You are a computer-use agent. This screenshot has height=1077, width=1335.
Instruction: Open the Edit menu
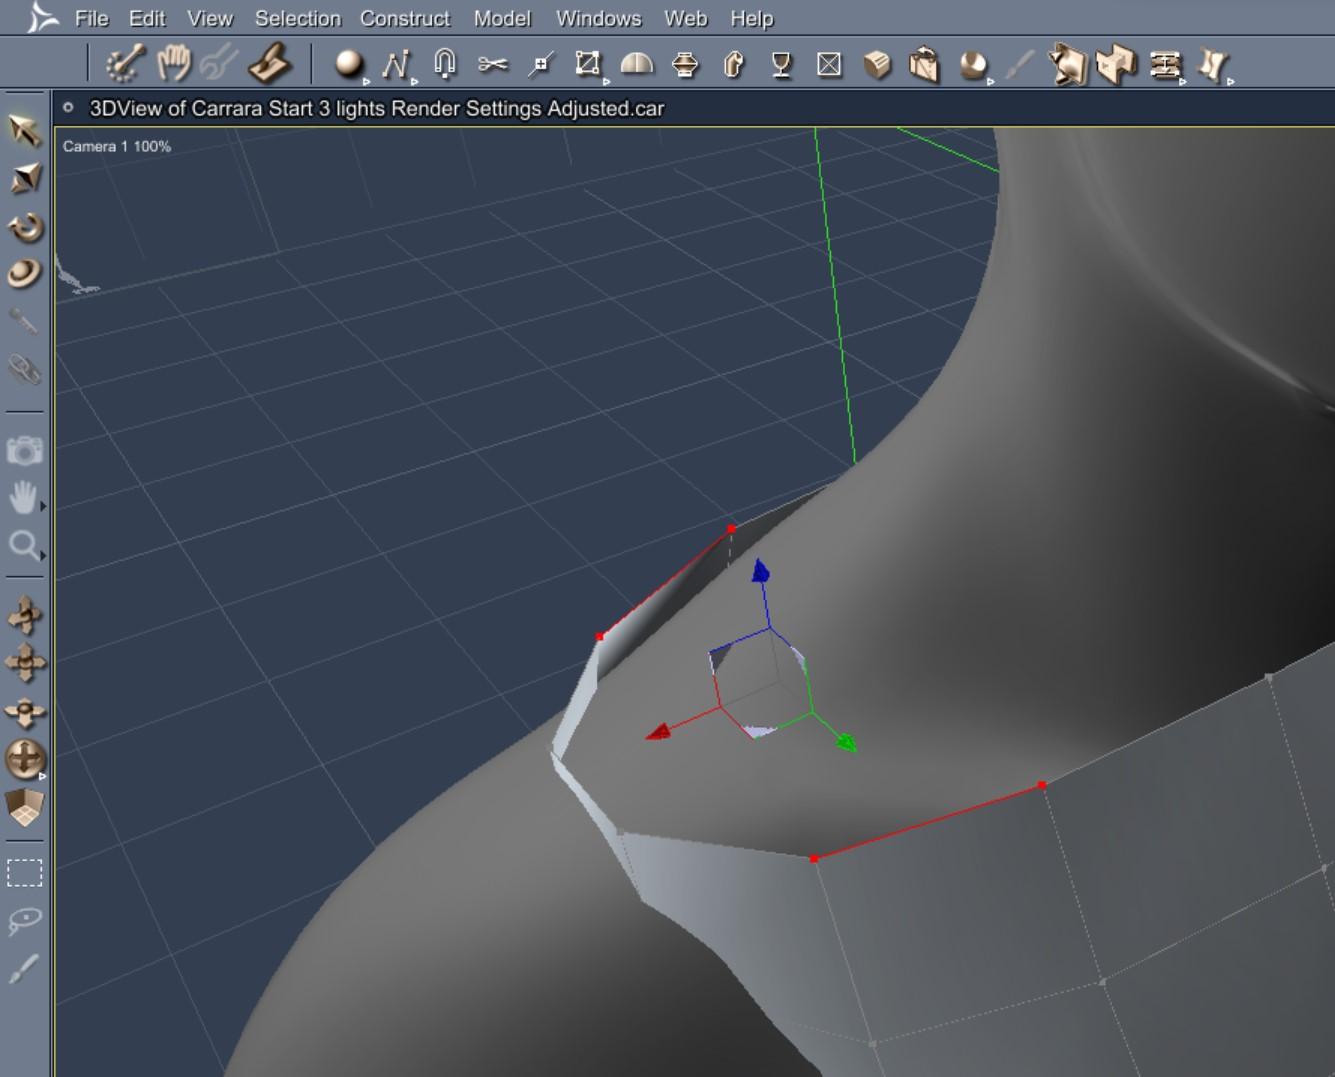click(147, 18)
